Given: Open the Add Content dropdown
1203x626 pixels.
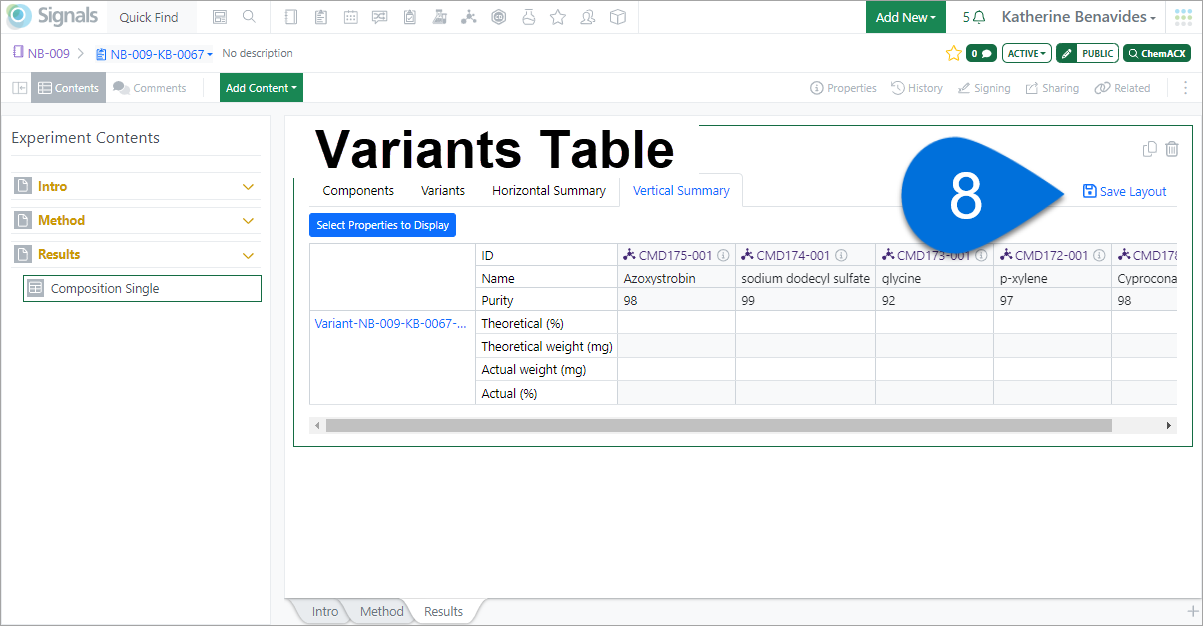Looking at the screenshot, I should (261, 88).
